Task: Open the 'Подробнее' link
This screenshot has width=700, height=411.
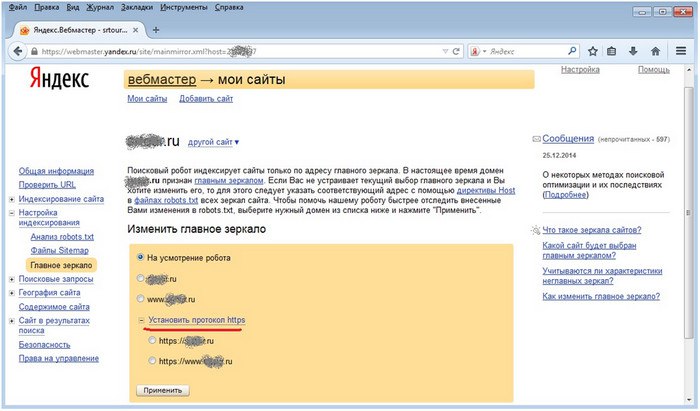Action: [565, 195]
